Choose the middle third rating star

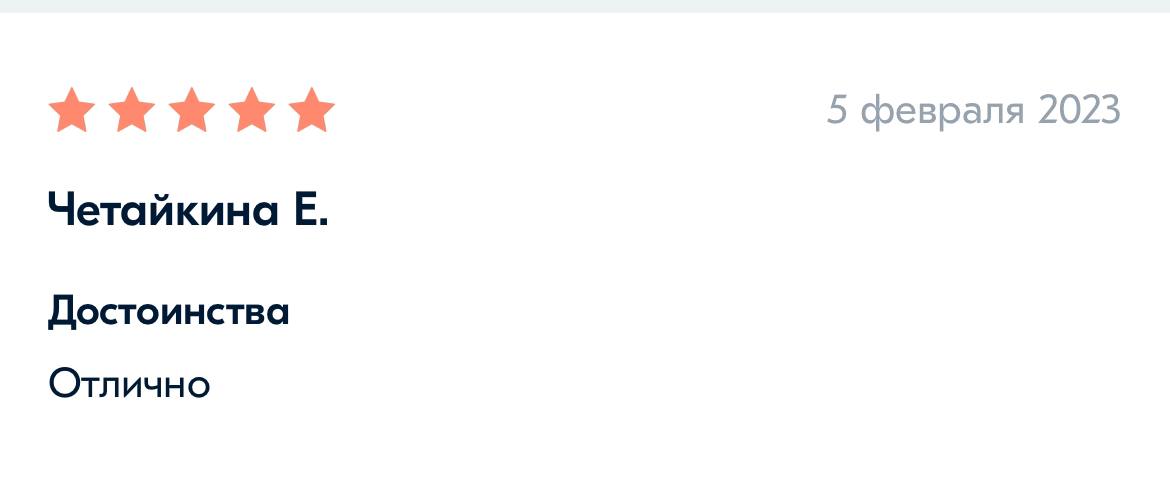click(192, 110)
